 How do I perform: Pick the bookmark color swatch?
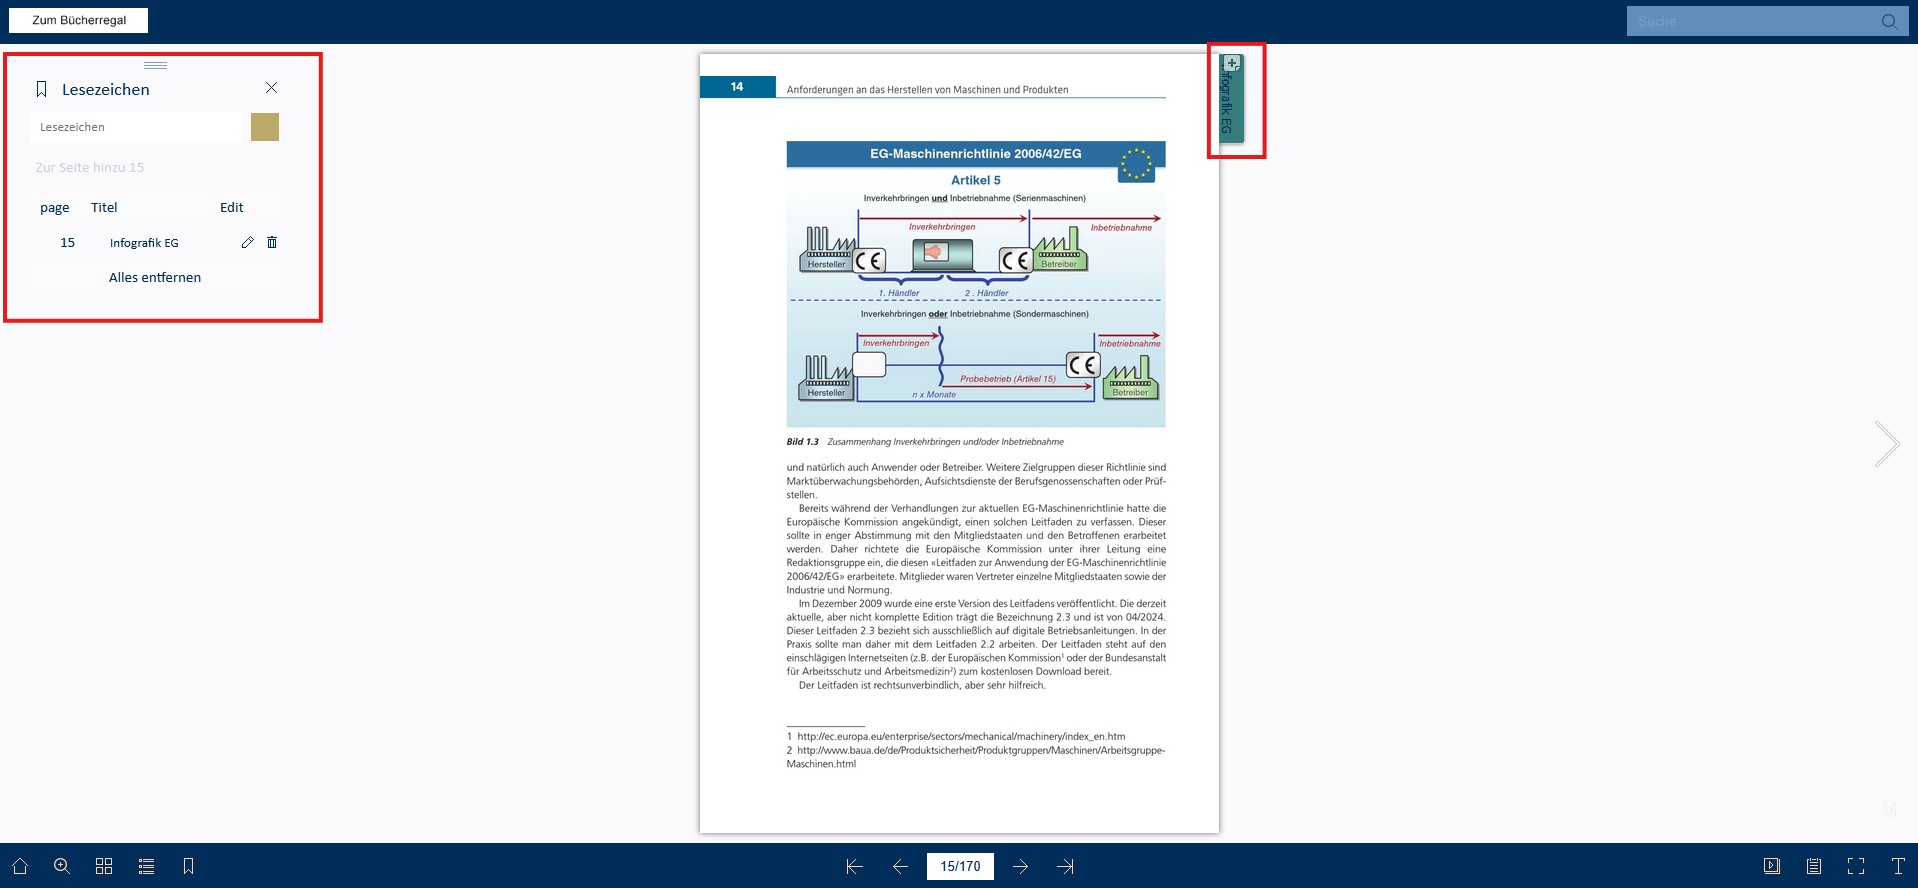[265, 127]
